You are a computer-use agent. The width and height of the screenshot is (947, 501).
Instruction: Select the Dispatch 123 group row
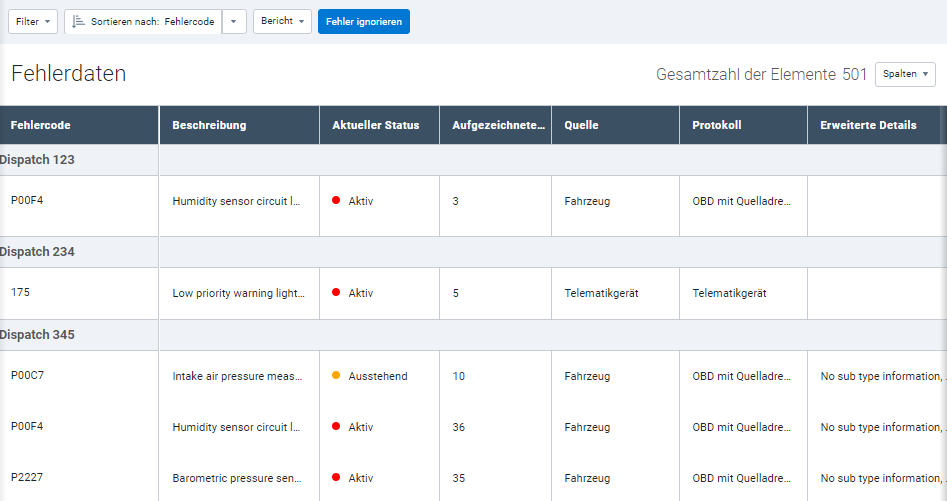38,160
